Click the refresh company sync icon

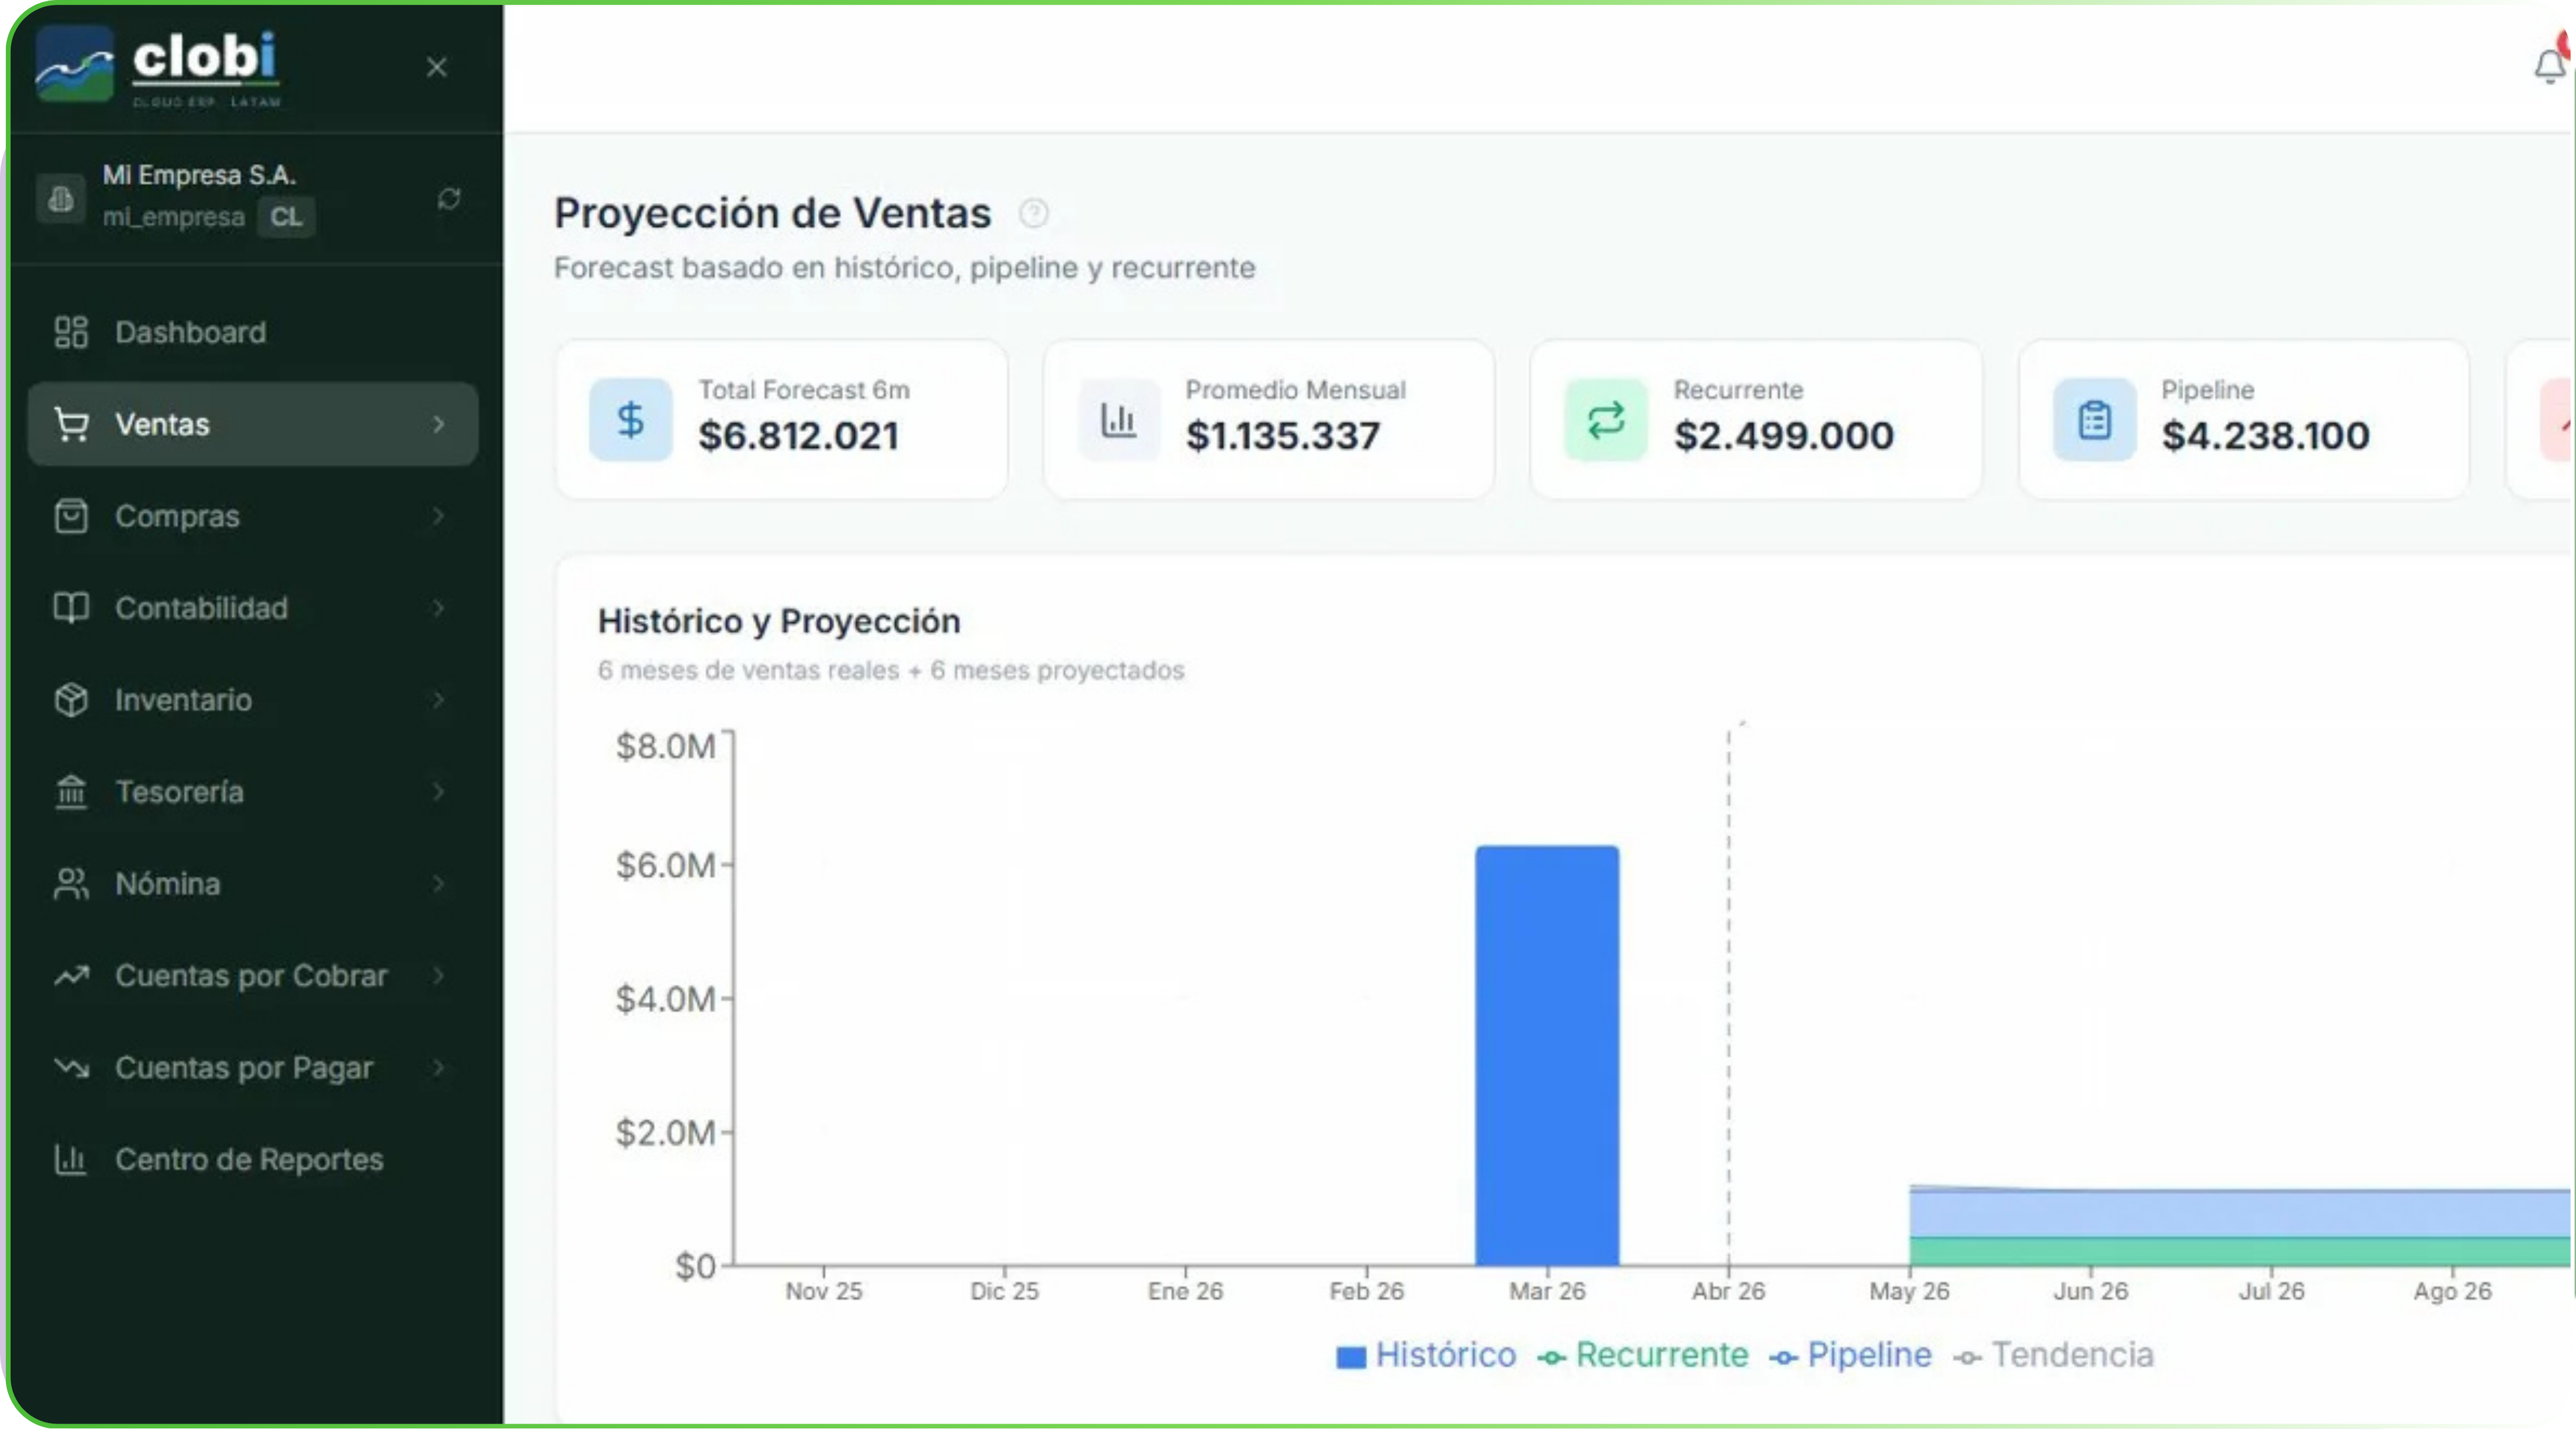(x=449, y=198)
